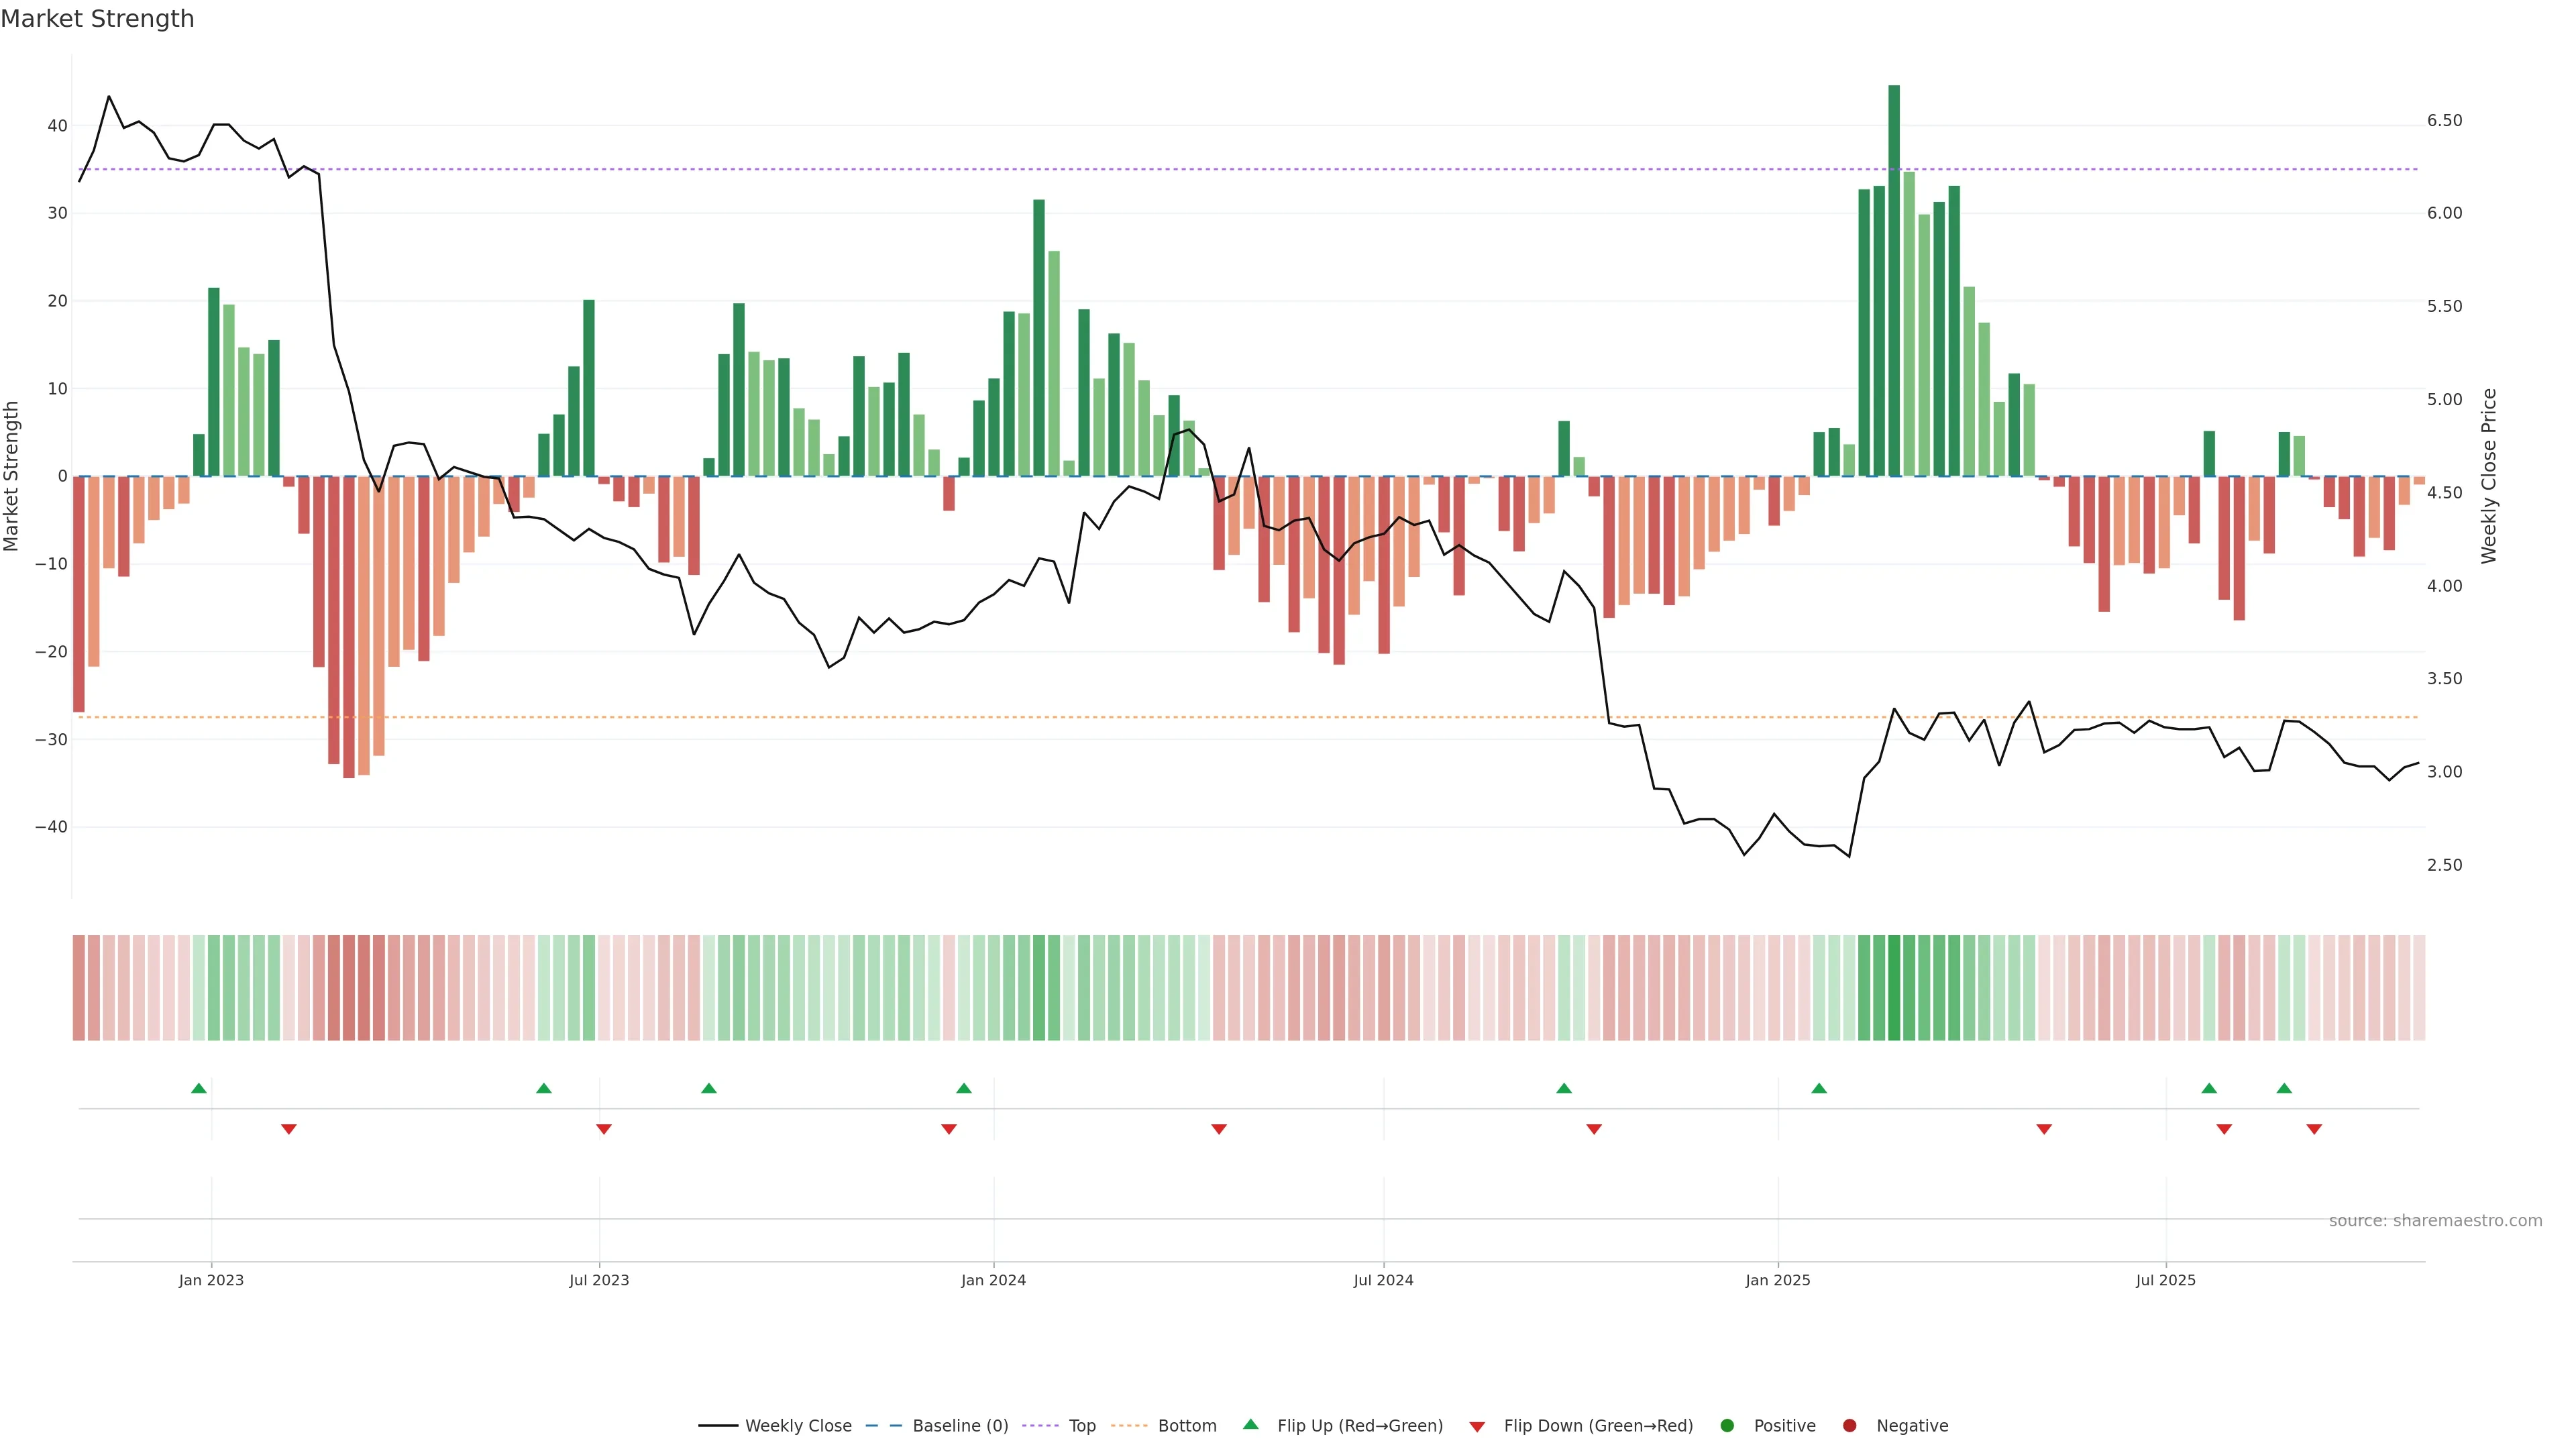Screen dimensions: 2576x1449
Task: Click the Positive green circle legend icon
Action: click(1727, 1426)
